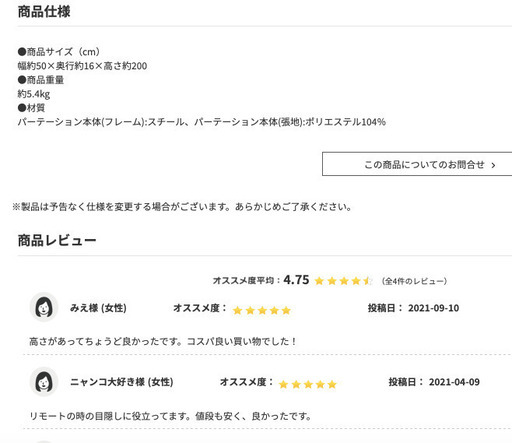Click ニャンコ大好き様's five-star rating
The height and width of the screenshot is (443, 512).
(x=308, y=384)
